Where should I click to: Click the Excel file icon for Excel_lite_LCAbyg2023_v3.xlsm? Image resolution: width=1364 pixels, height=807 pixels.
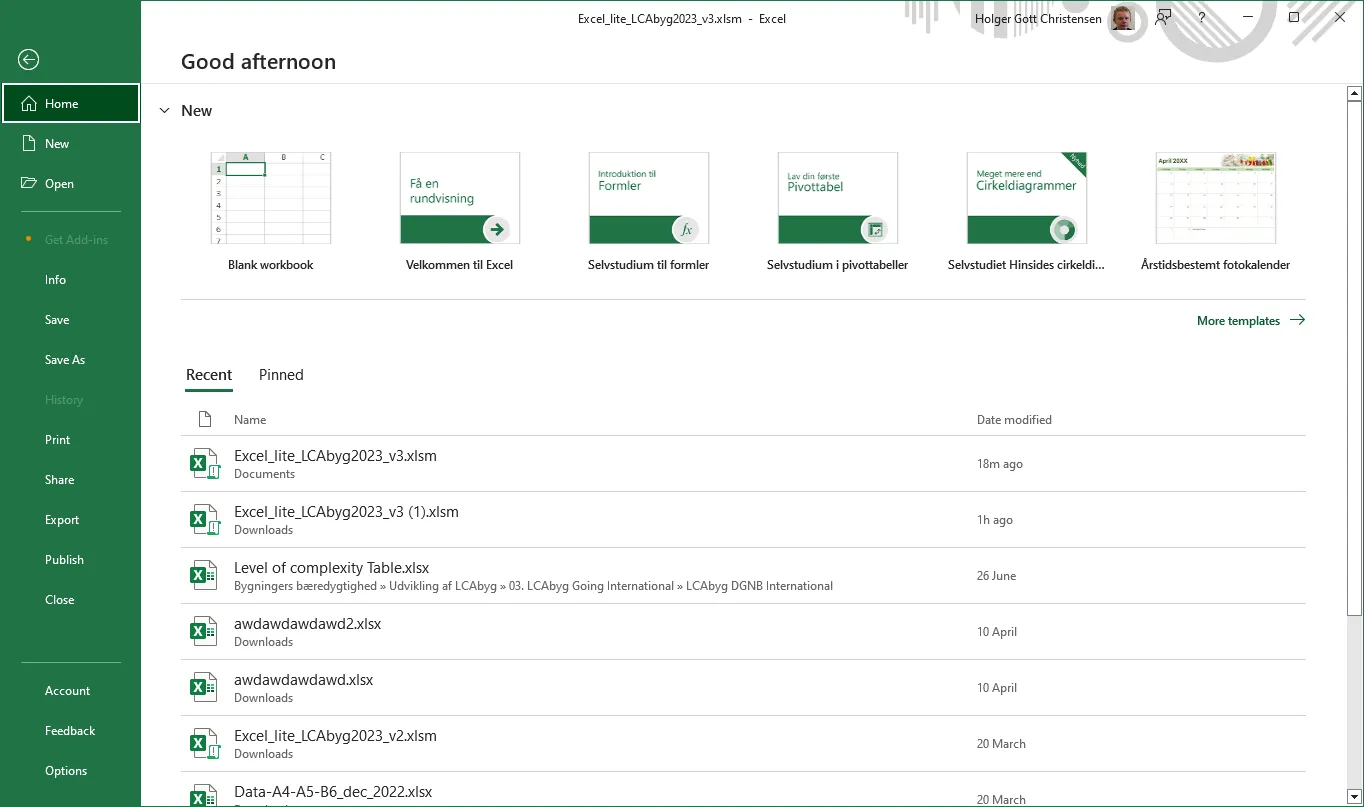pyautogui.click(x=204, y=464)
